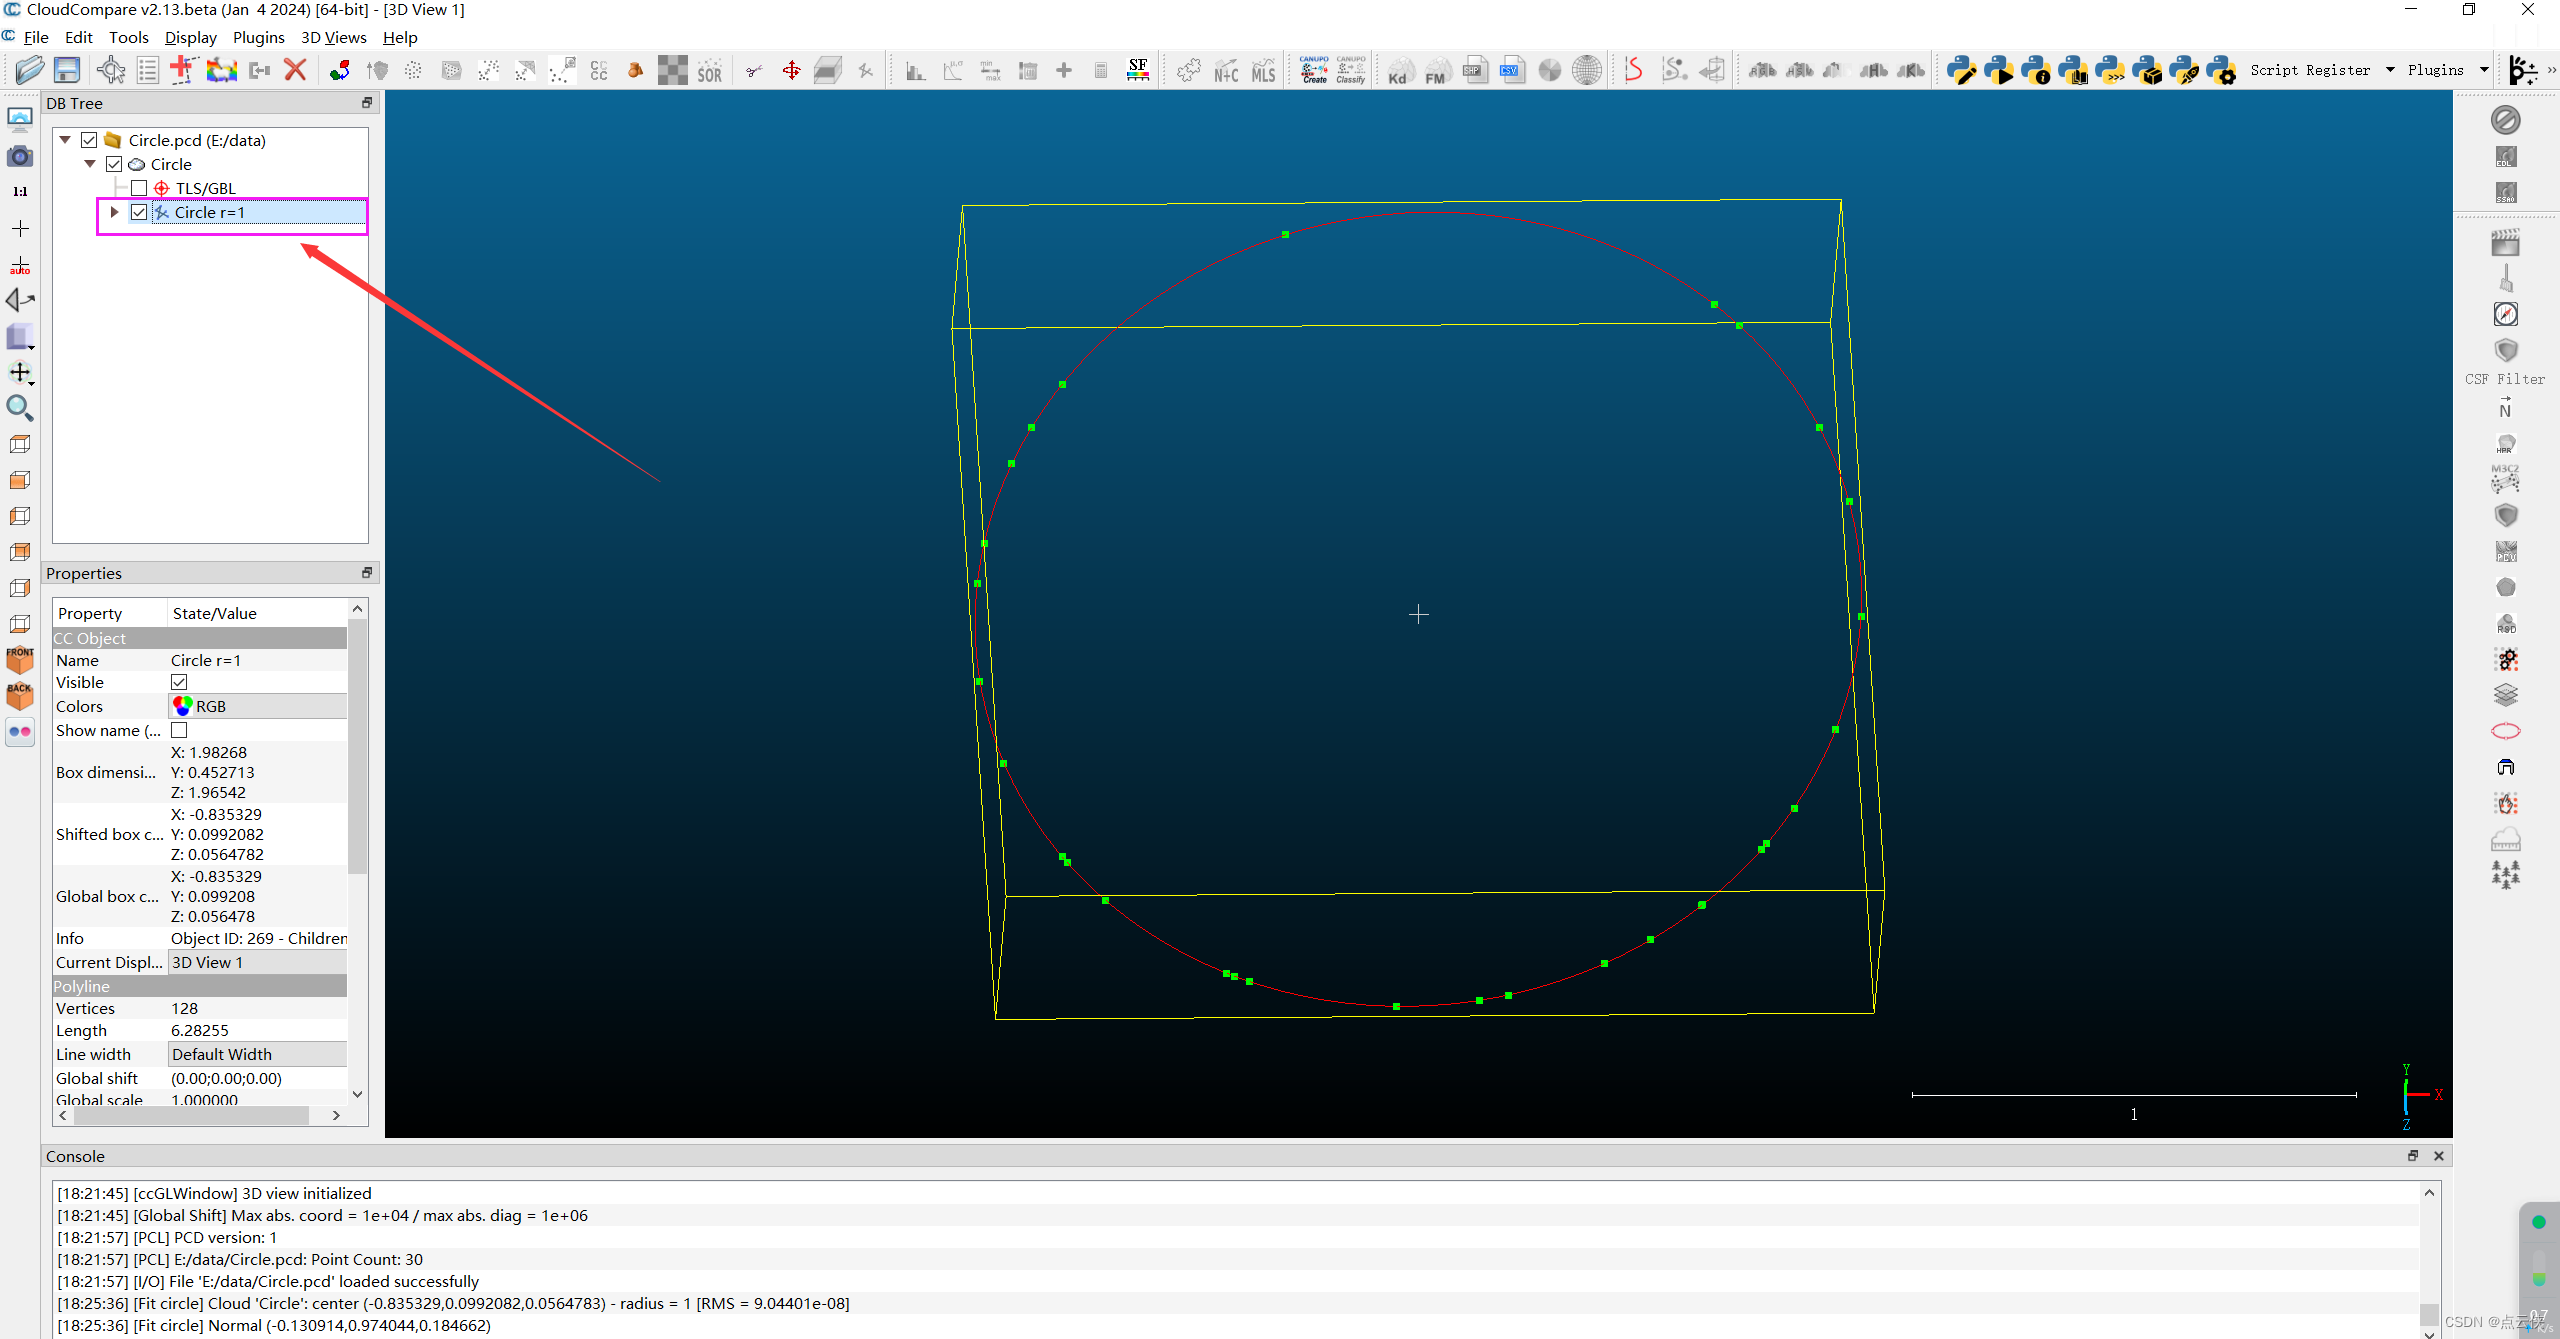Open the point list picking icon
The width and height of the screenshot is (2560, 1339).
[x=148, y=70]
